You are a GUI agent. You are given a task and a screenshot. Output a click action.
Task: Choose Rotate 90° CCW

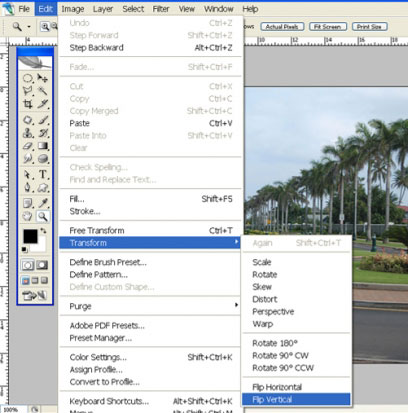(296, 368)
